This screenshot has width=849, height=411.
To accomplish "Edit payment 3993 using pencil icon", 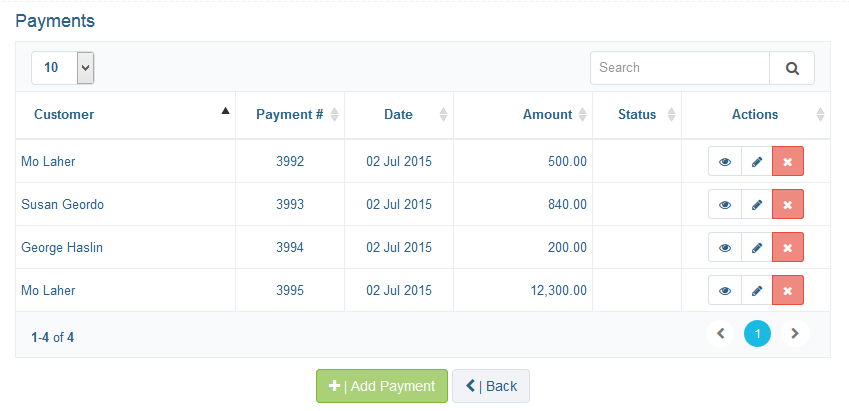I will tap(756, 204).
